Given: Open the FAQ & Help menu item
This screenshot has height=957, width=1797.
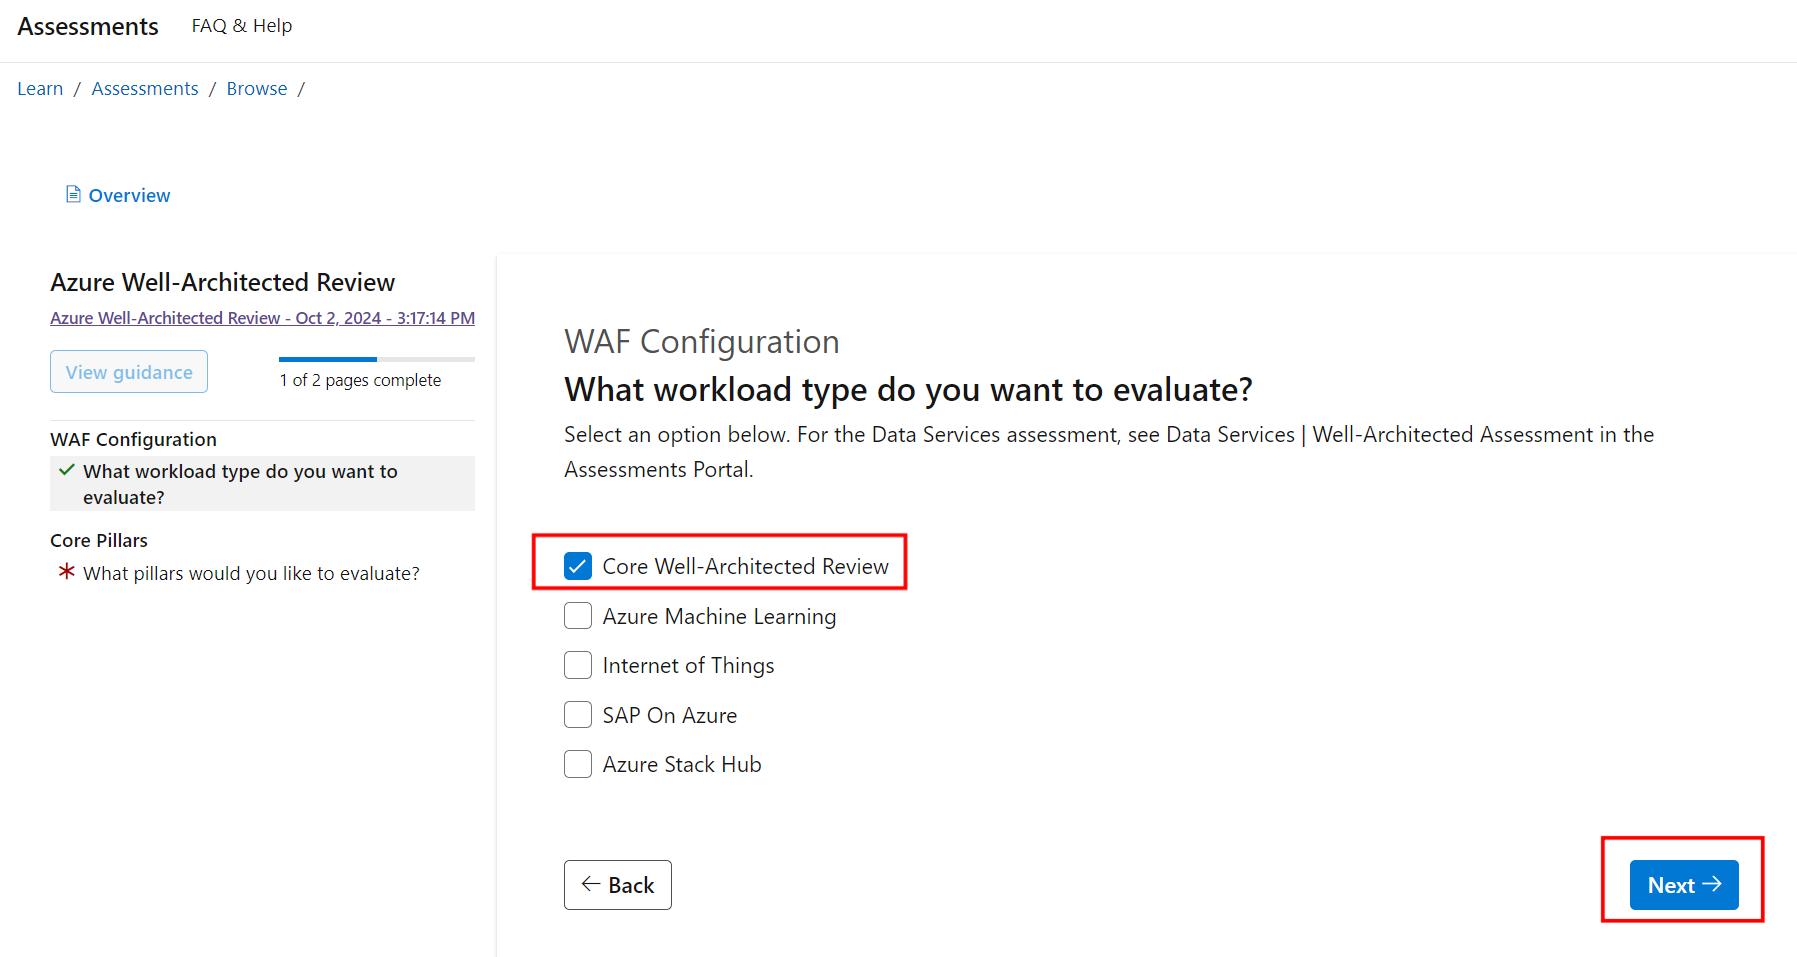Looking at the screenshot, I should 242,26.
